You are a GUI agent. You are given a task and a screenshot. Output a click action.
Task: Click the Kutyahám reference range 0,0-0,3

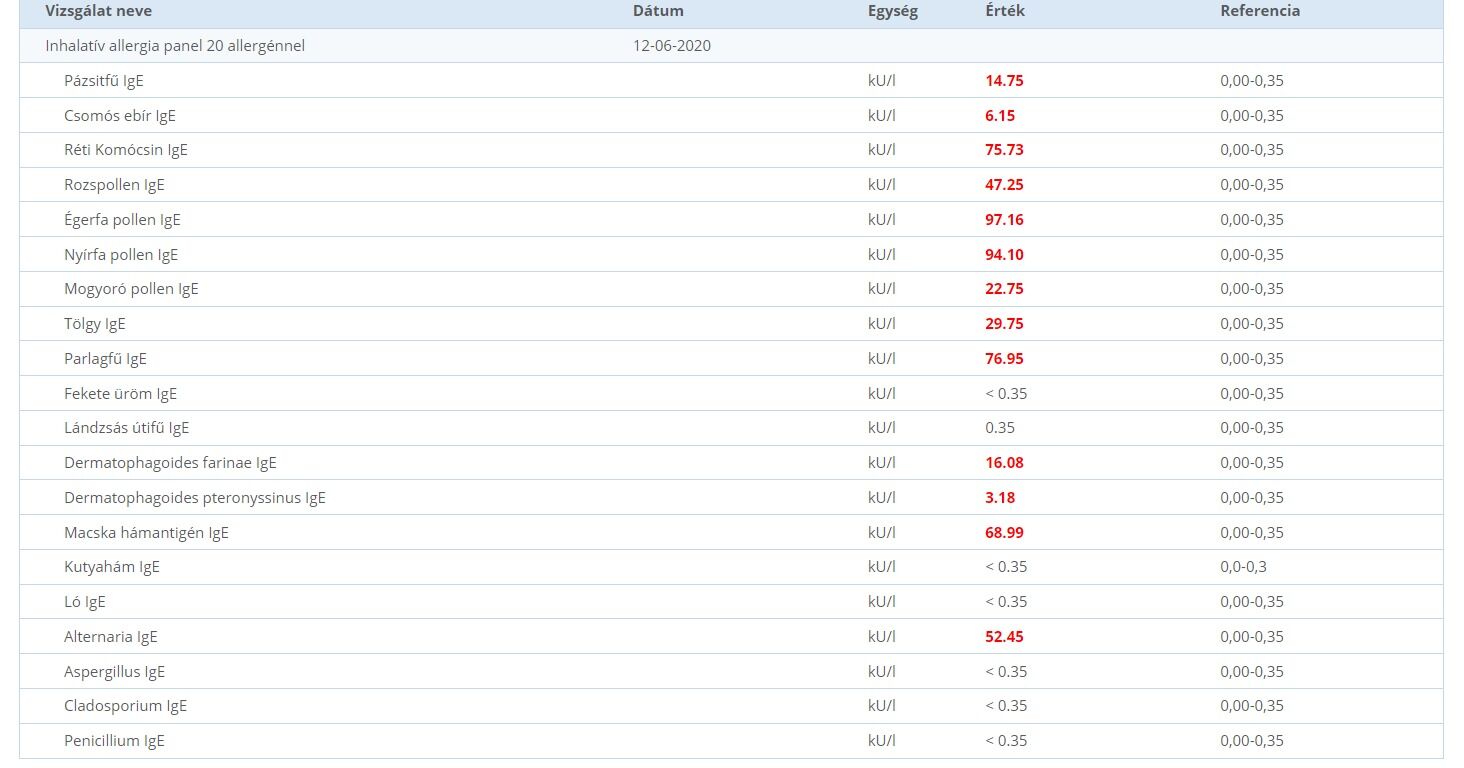1243,567
